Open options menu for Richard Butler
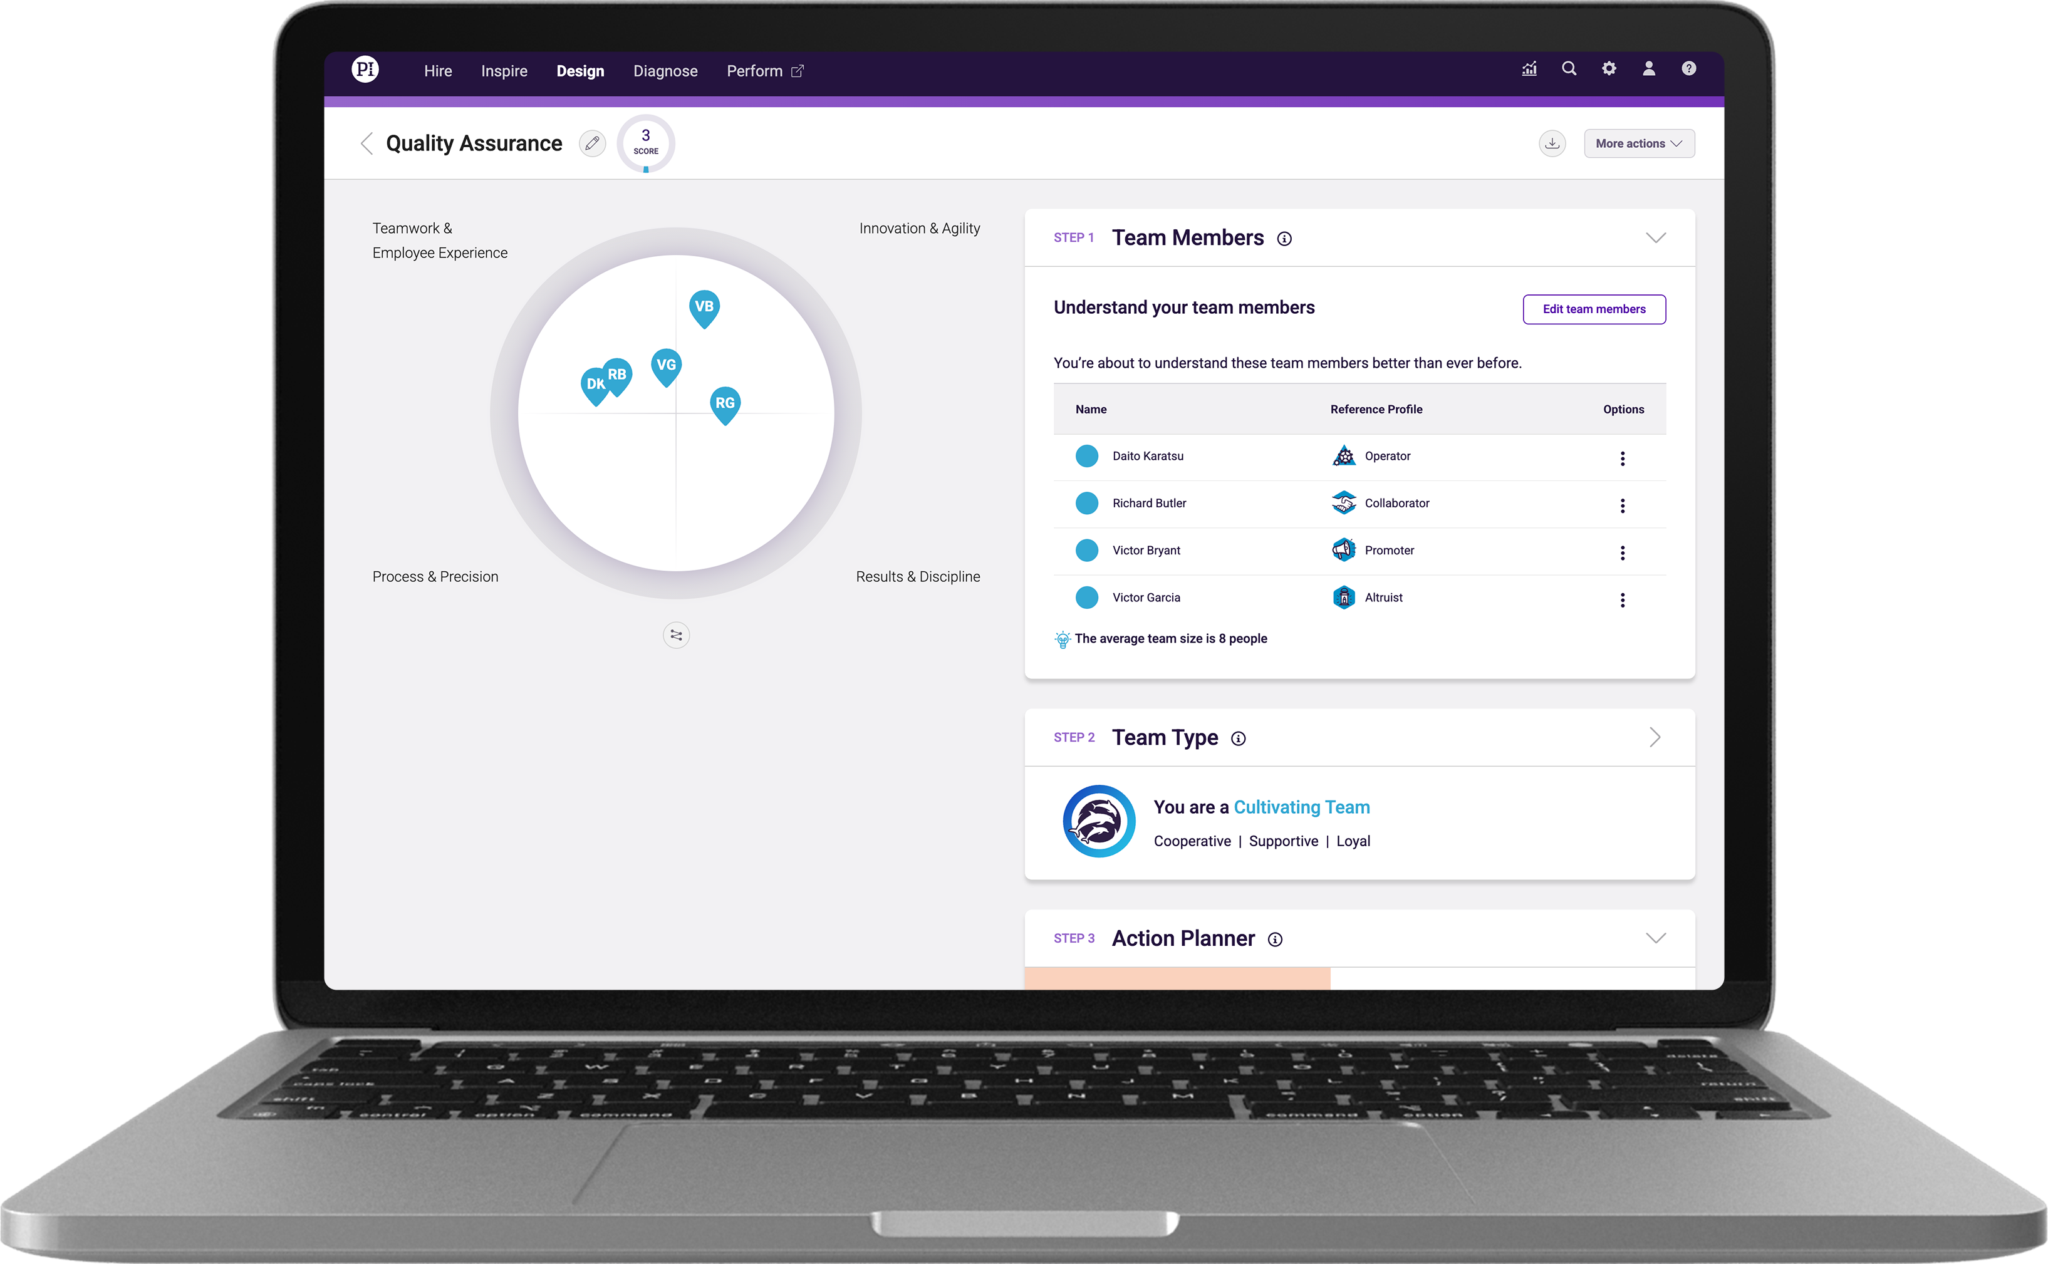This screenshot has height=1264, width=2048. (x=1623, y=505)
